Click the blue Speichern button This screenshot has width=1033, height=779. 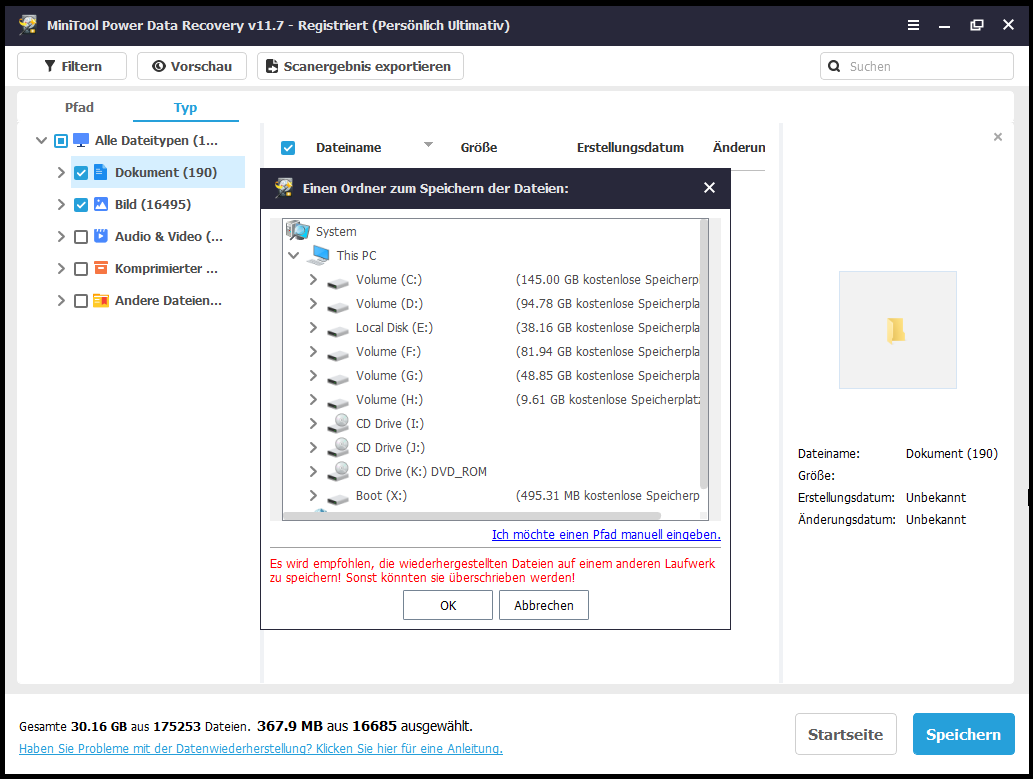(963, 734)
